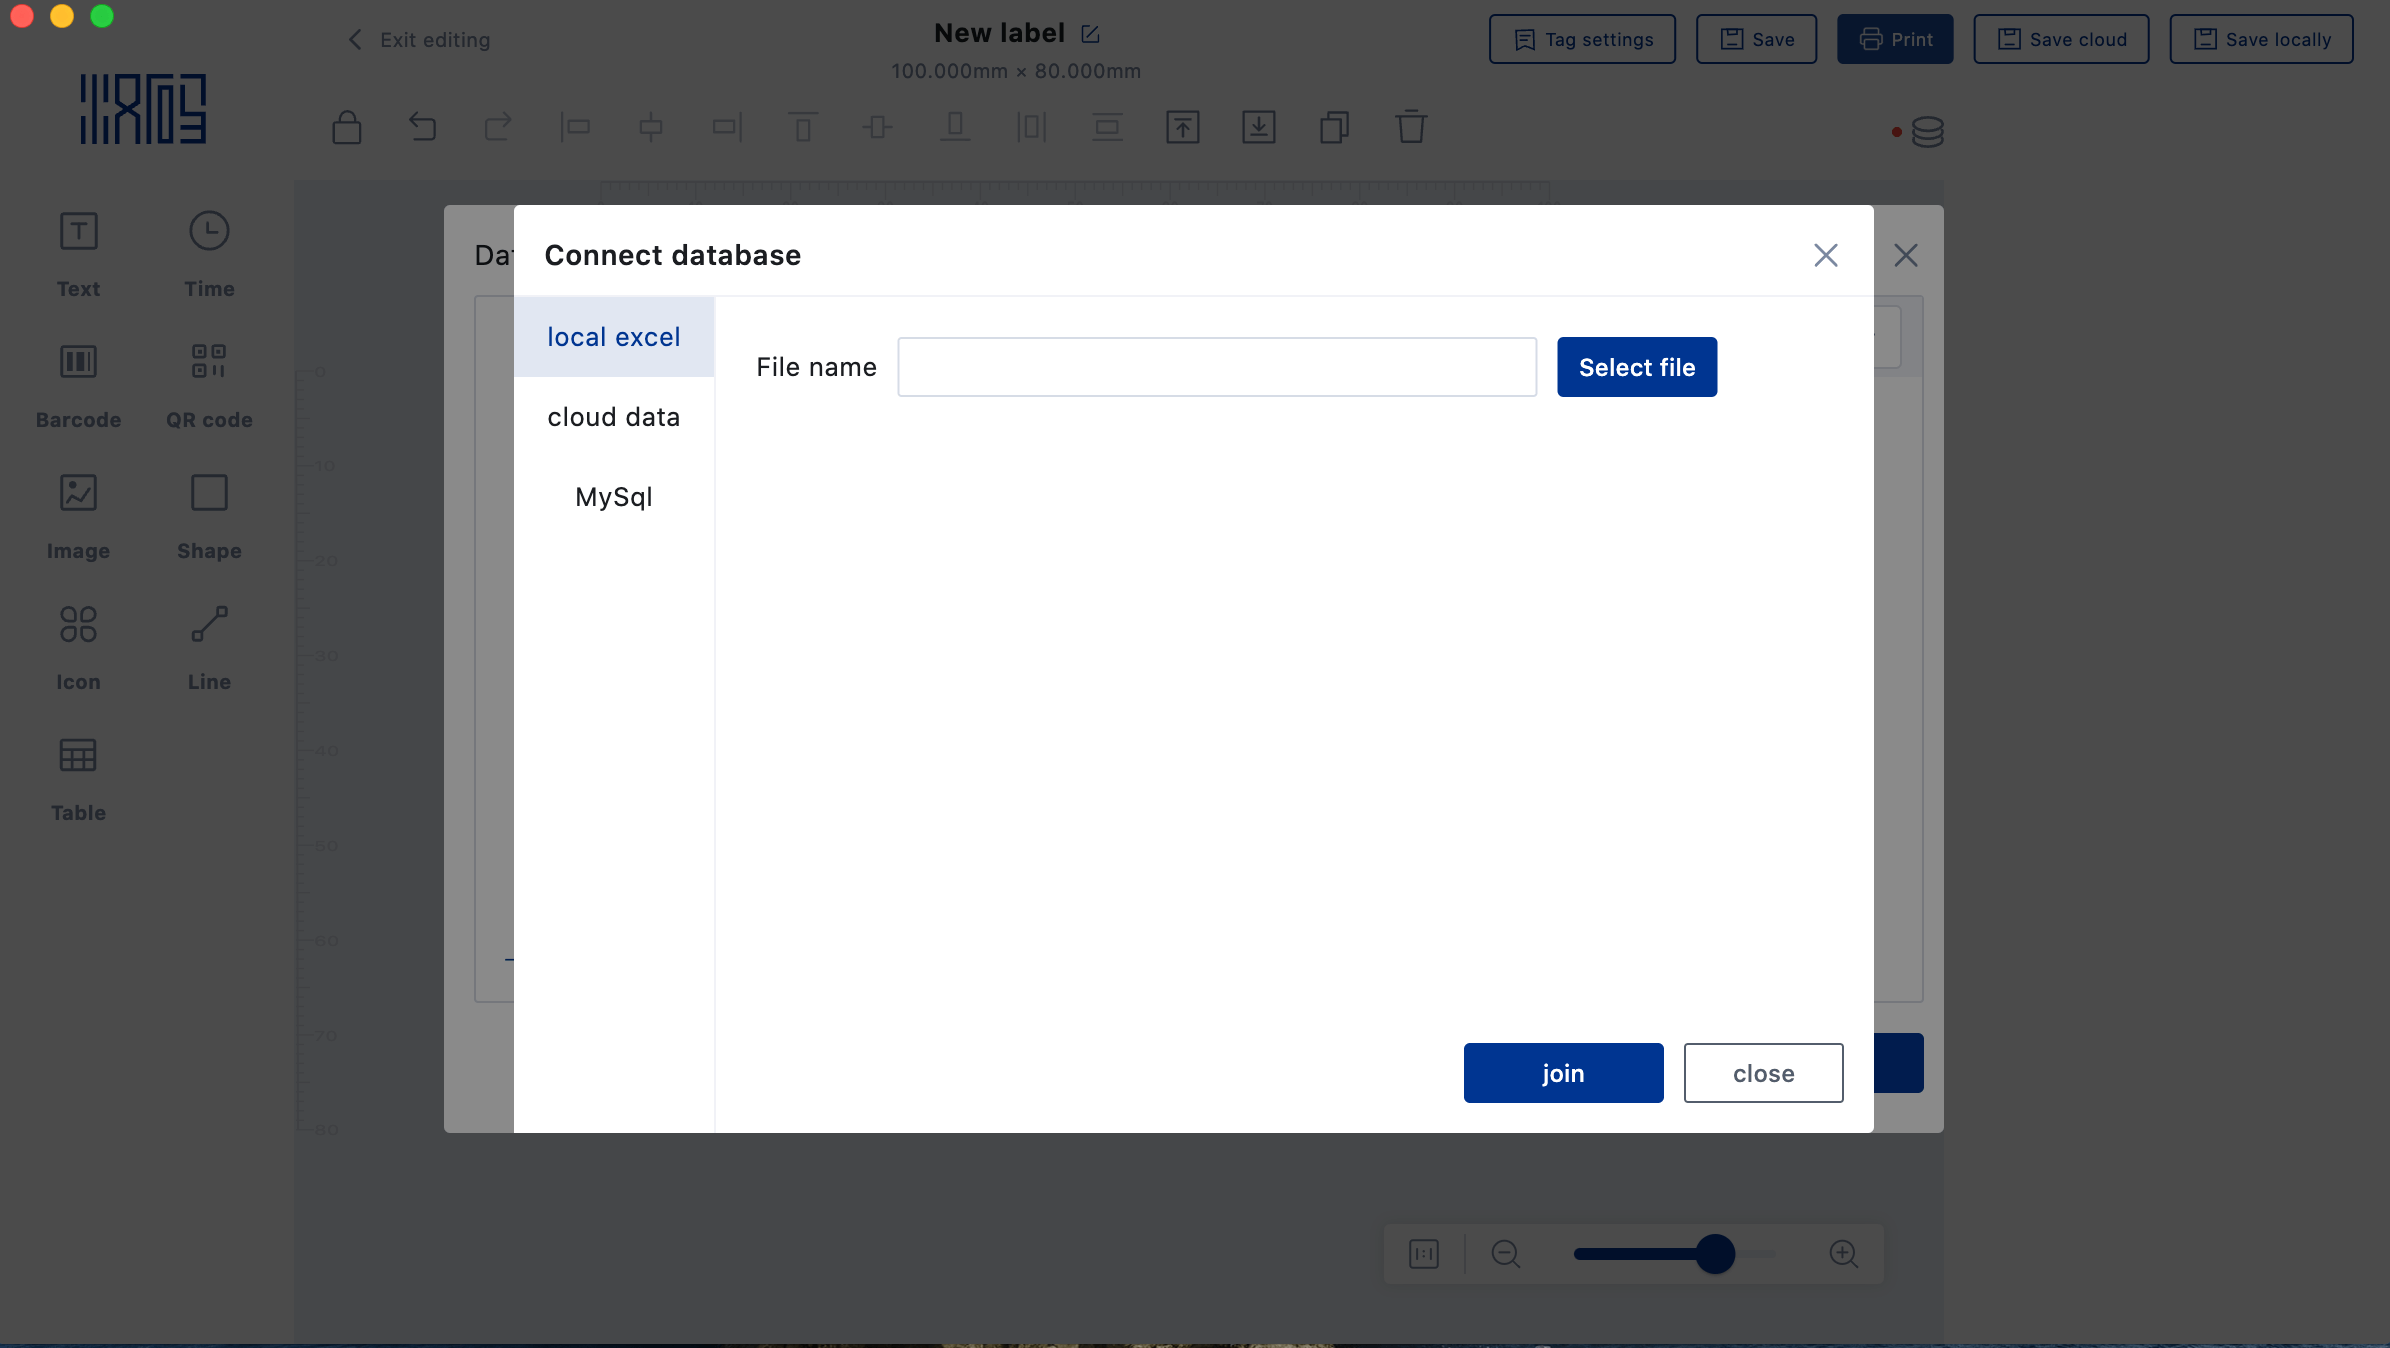
Task: Close the Connect database dialog with X
Action: click(x=1825, y=255)
